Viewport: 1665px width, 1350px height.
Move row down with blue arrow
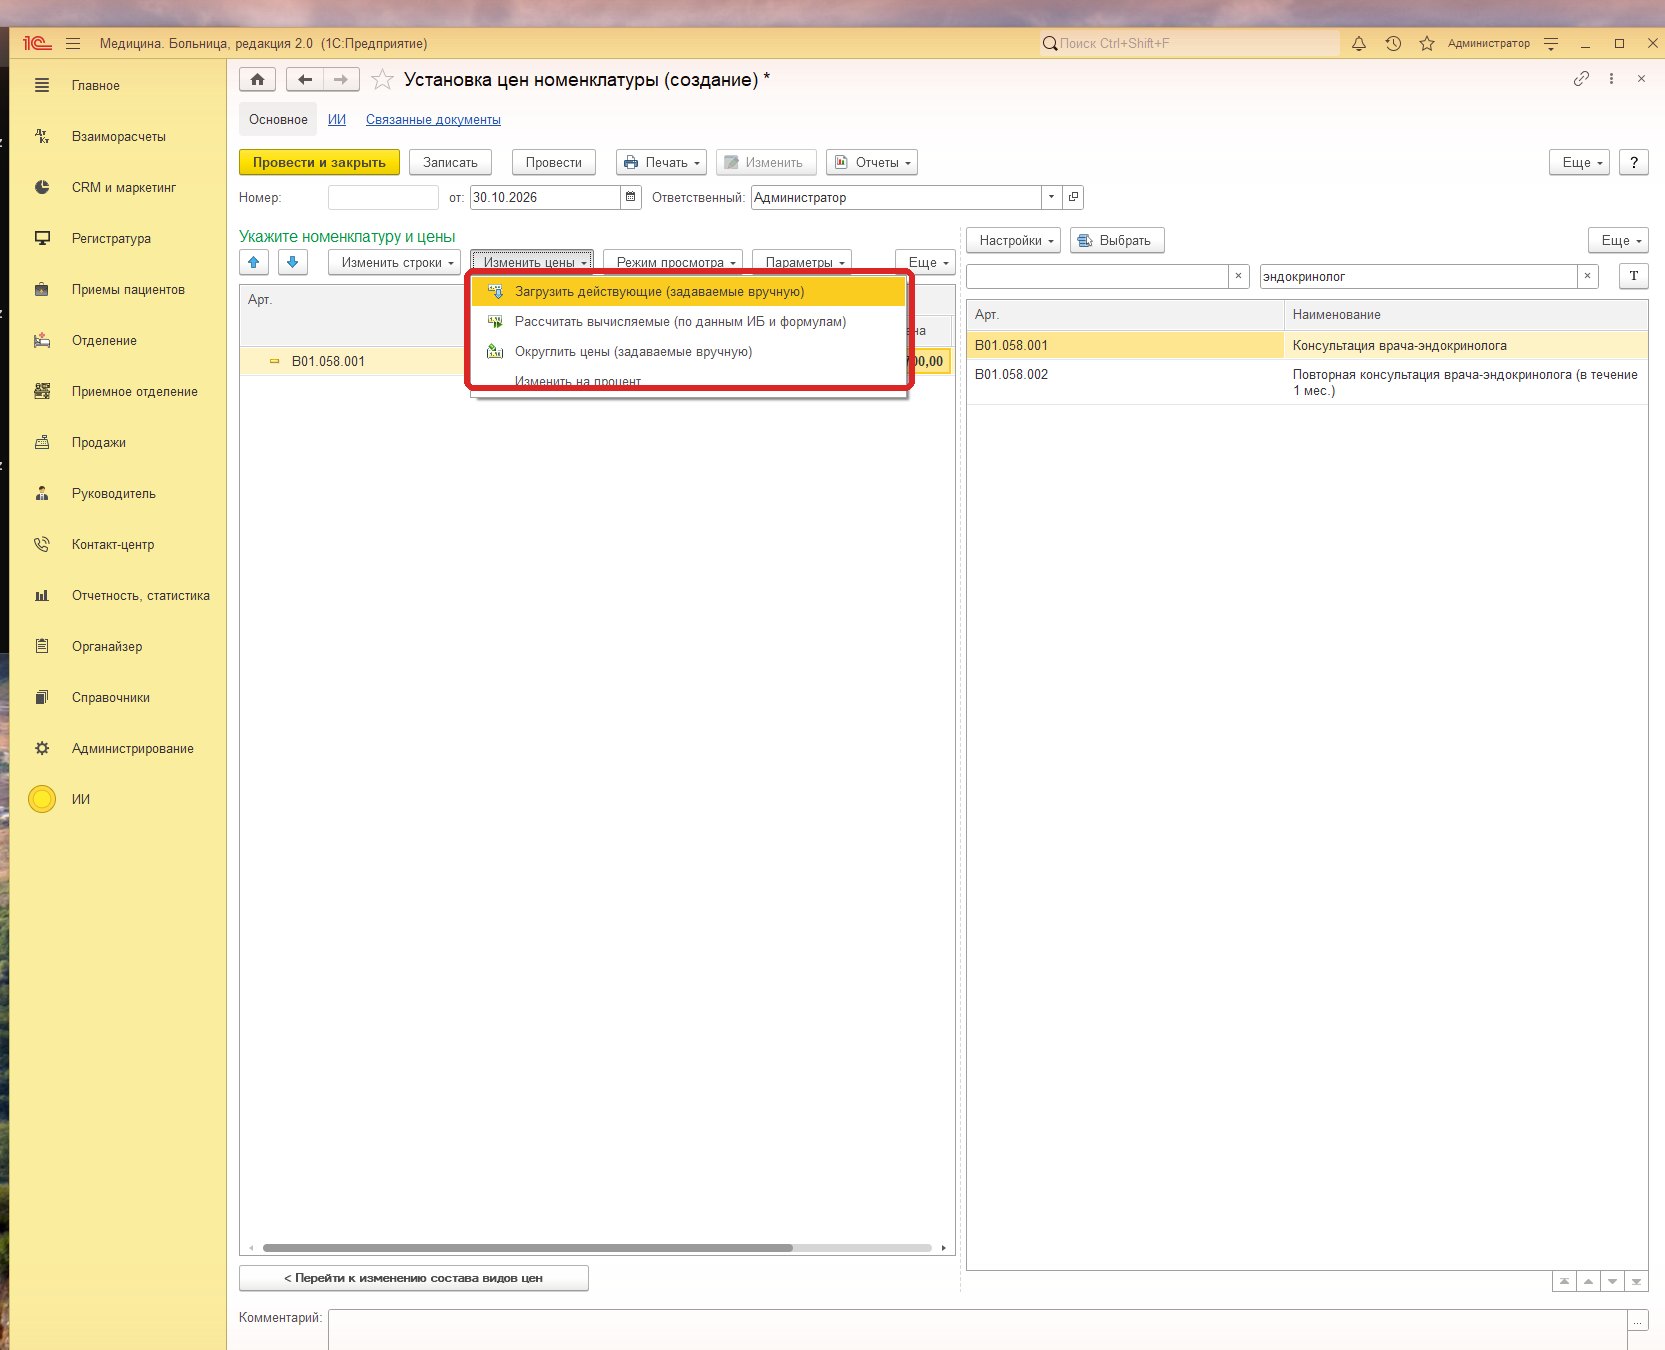coord(292,262)
